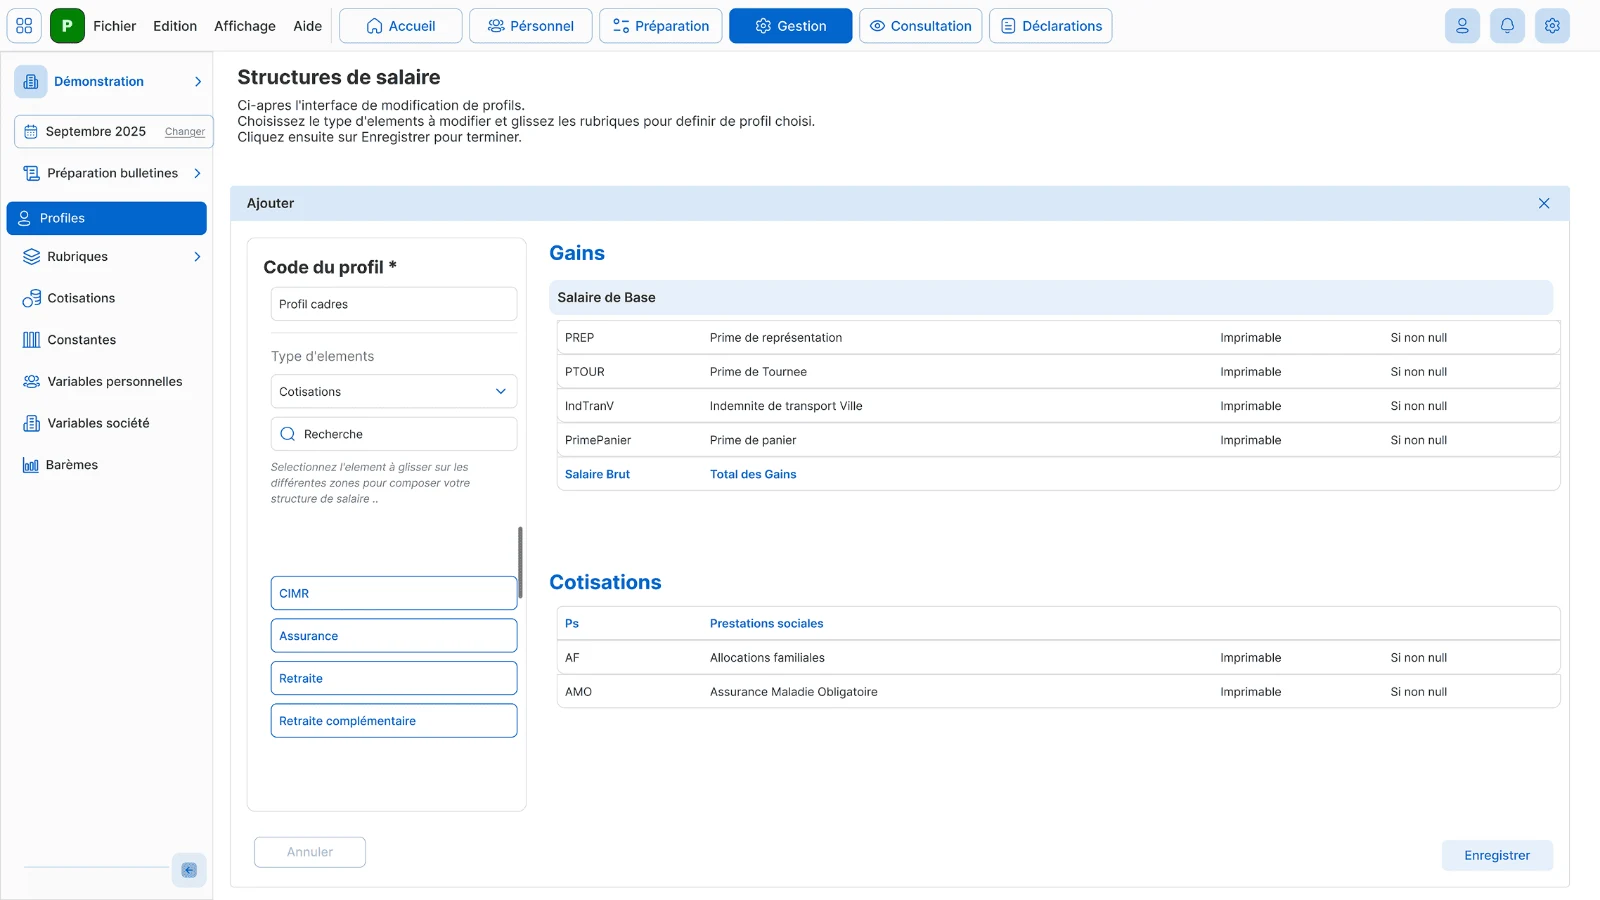Viewport: 1600px width, 900px height.
Task: Select the Retraite complémentaire element
Action: click(394, 721)
